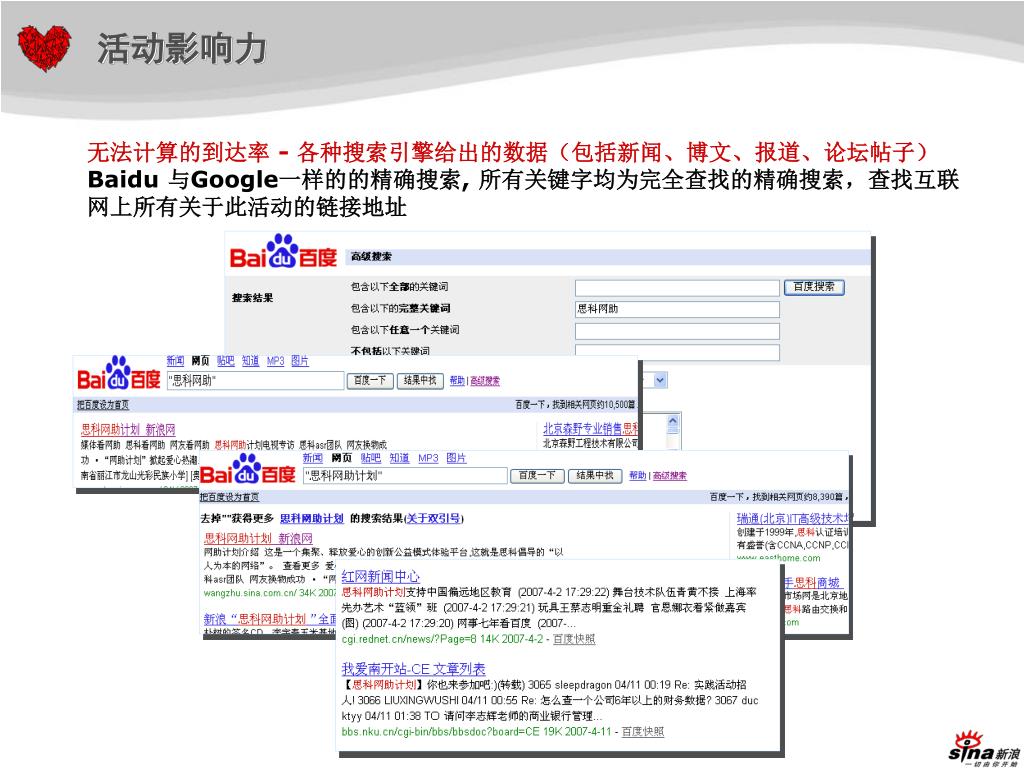Open the 关于双引号 link

[434, 519]
